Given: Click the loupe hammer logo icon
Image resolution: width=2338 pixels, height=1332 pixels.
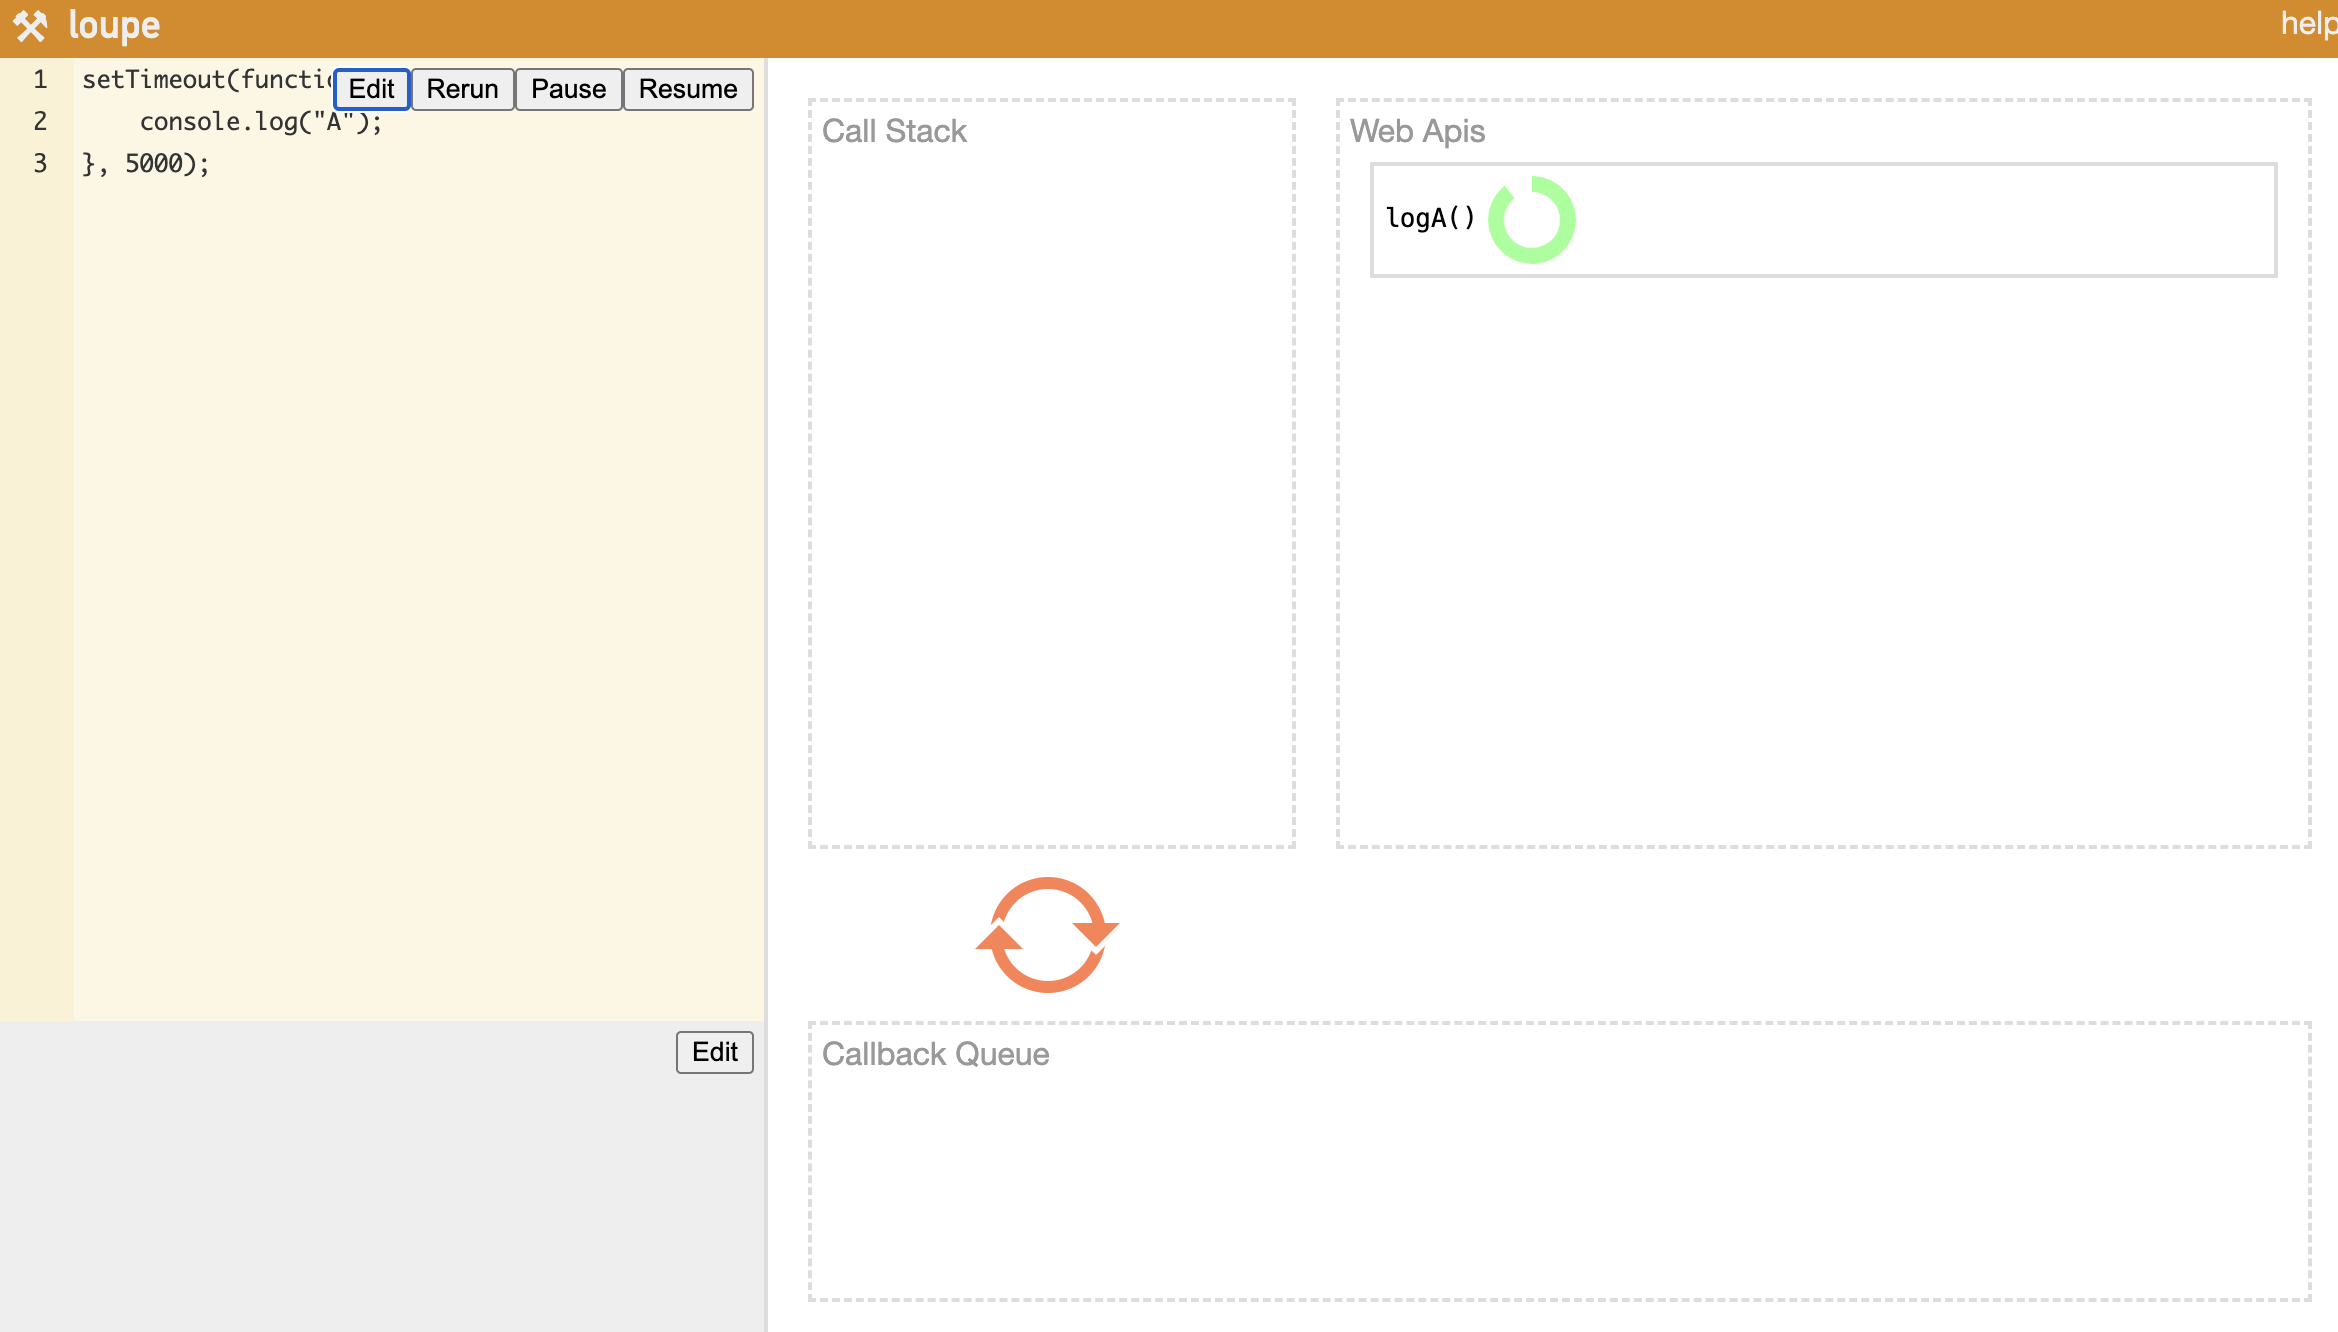Looking at the screenshot, I should click(30, 26).
